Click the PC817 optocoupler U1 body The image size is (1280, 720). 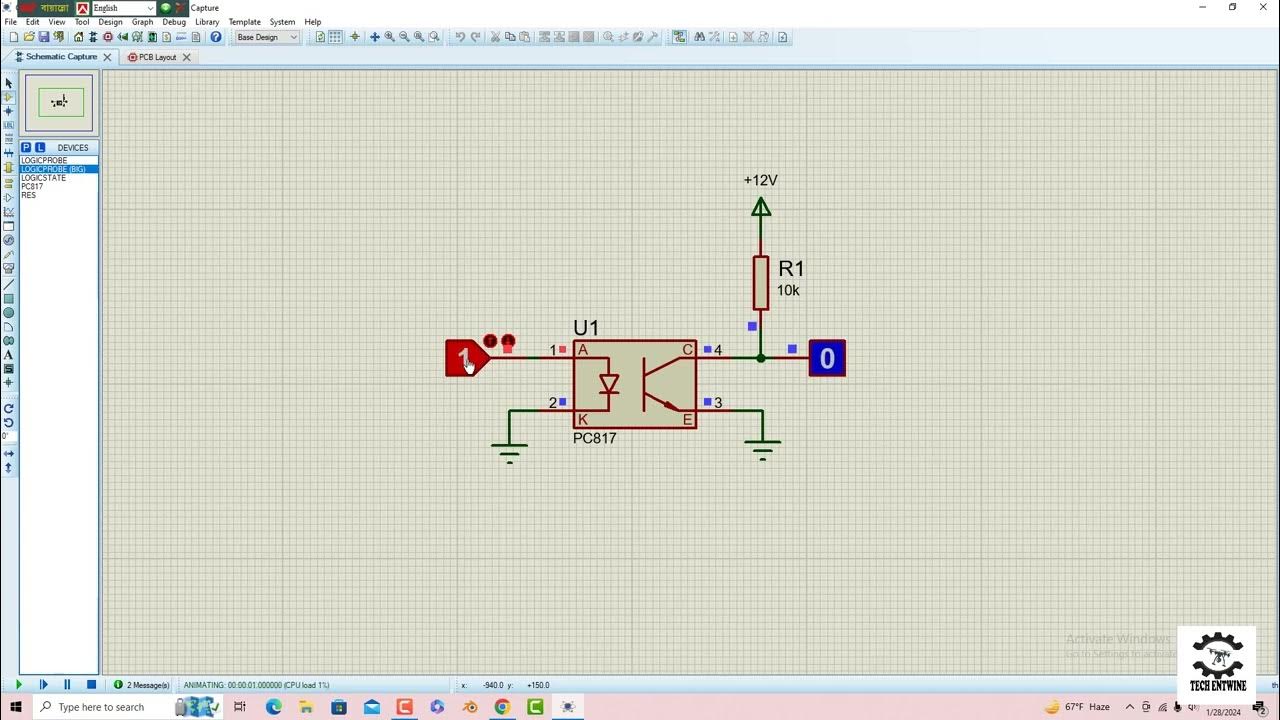pyautogui.click(x=635, y=384)
